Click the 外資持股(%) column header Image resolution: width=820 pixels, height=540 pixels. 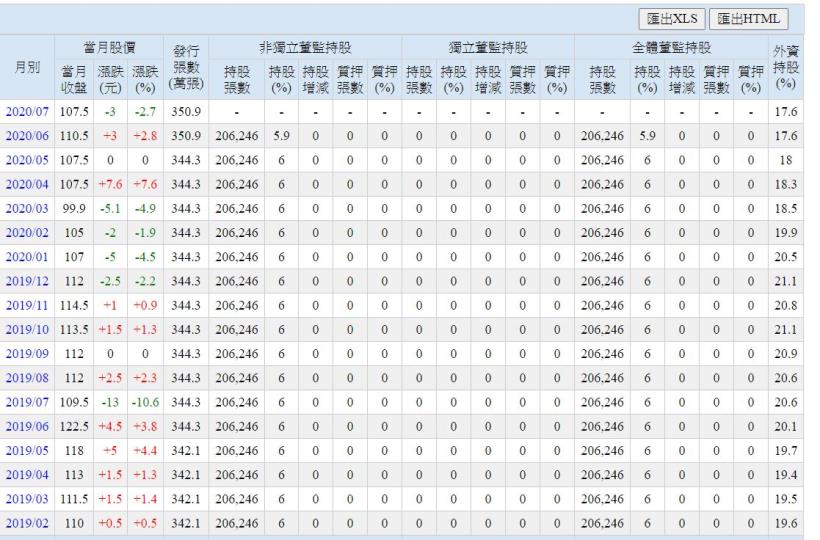click(x=785, y=67)
